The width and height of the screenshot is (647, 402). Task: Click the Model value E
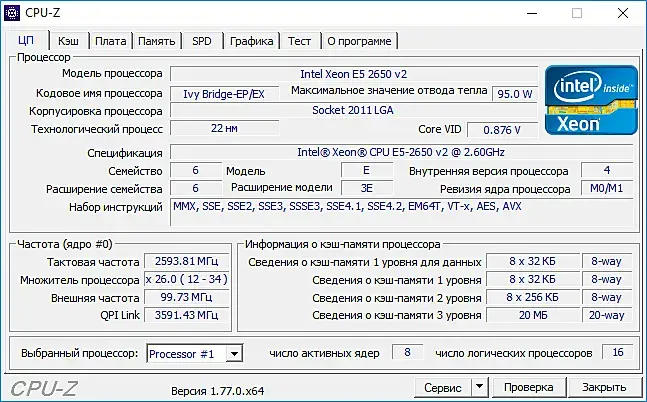[x=367, y=170]
